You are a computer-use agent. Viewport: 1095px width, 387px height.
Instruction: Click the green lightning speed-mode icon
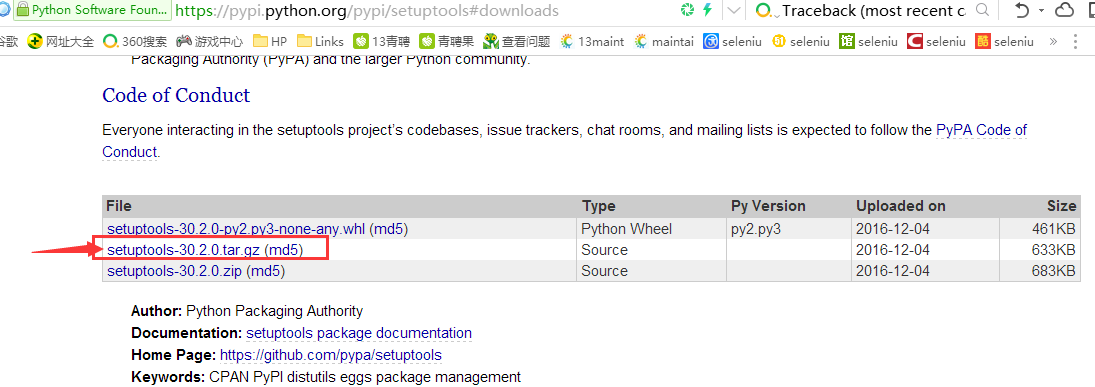[x=708, y=10]
